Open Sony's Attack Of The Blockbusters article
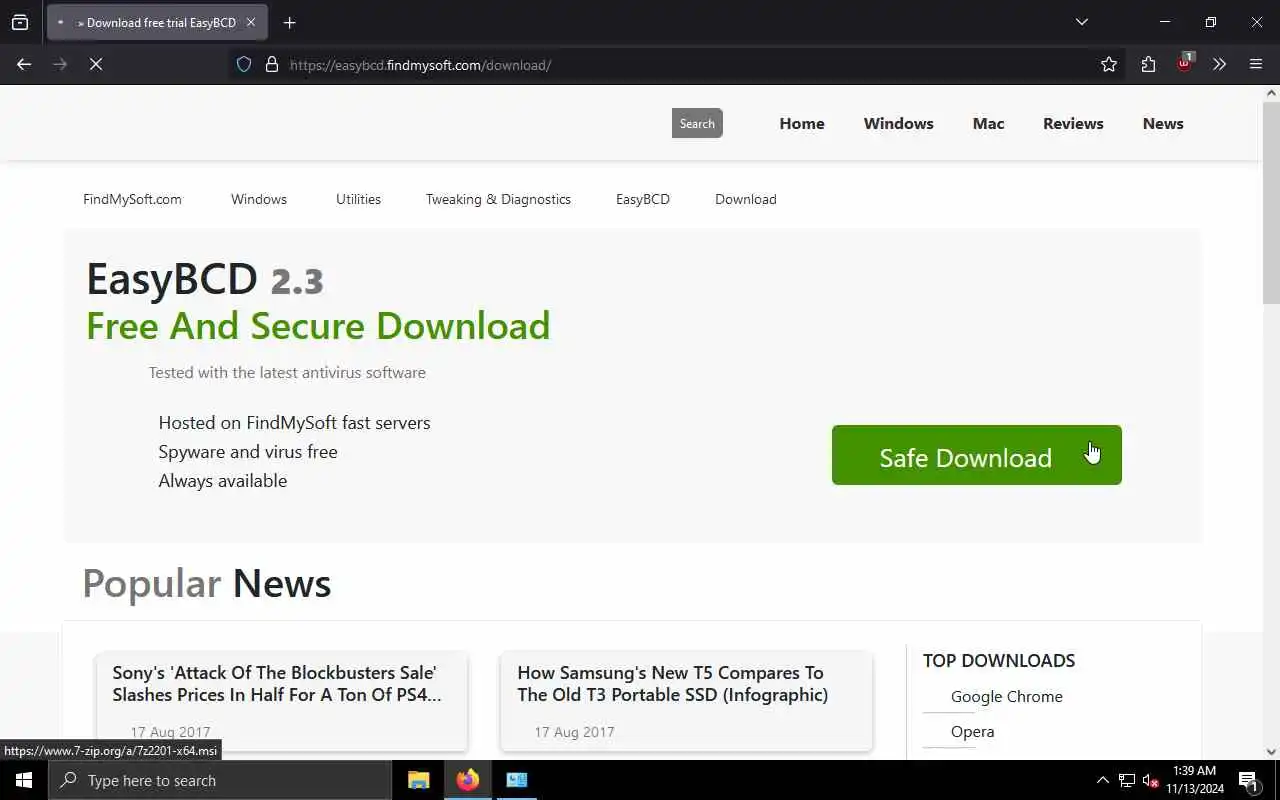The image size is (1280, 800). click(x=277, y=684)
